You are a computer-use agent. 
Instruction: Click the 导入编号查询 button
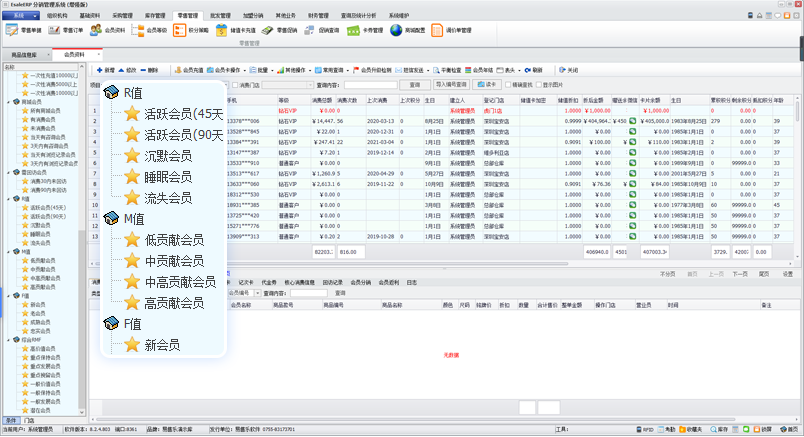click(452, 85)
